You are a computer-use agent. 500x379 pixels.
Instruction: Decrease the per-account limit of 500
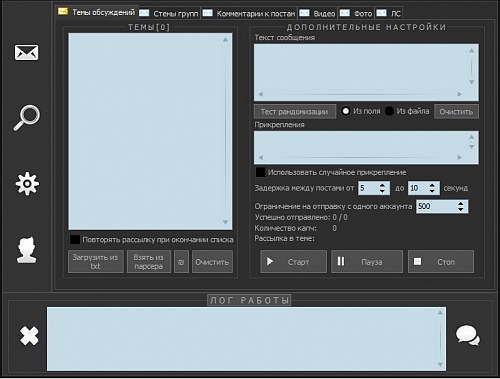click(461, 209)
